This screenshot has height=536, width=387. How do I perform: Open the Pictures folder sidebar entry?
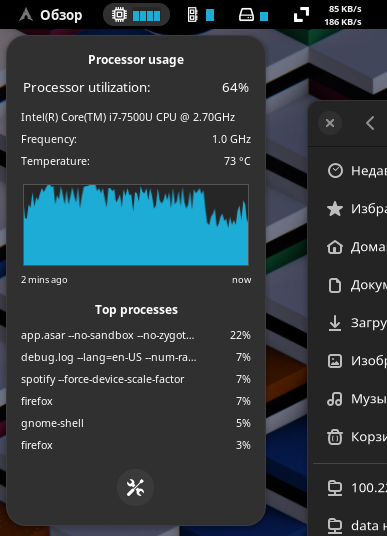[356, 361]
